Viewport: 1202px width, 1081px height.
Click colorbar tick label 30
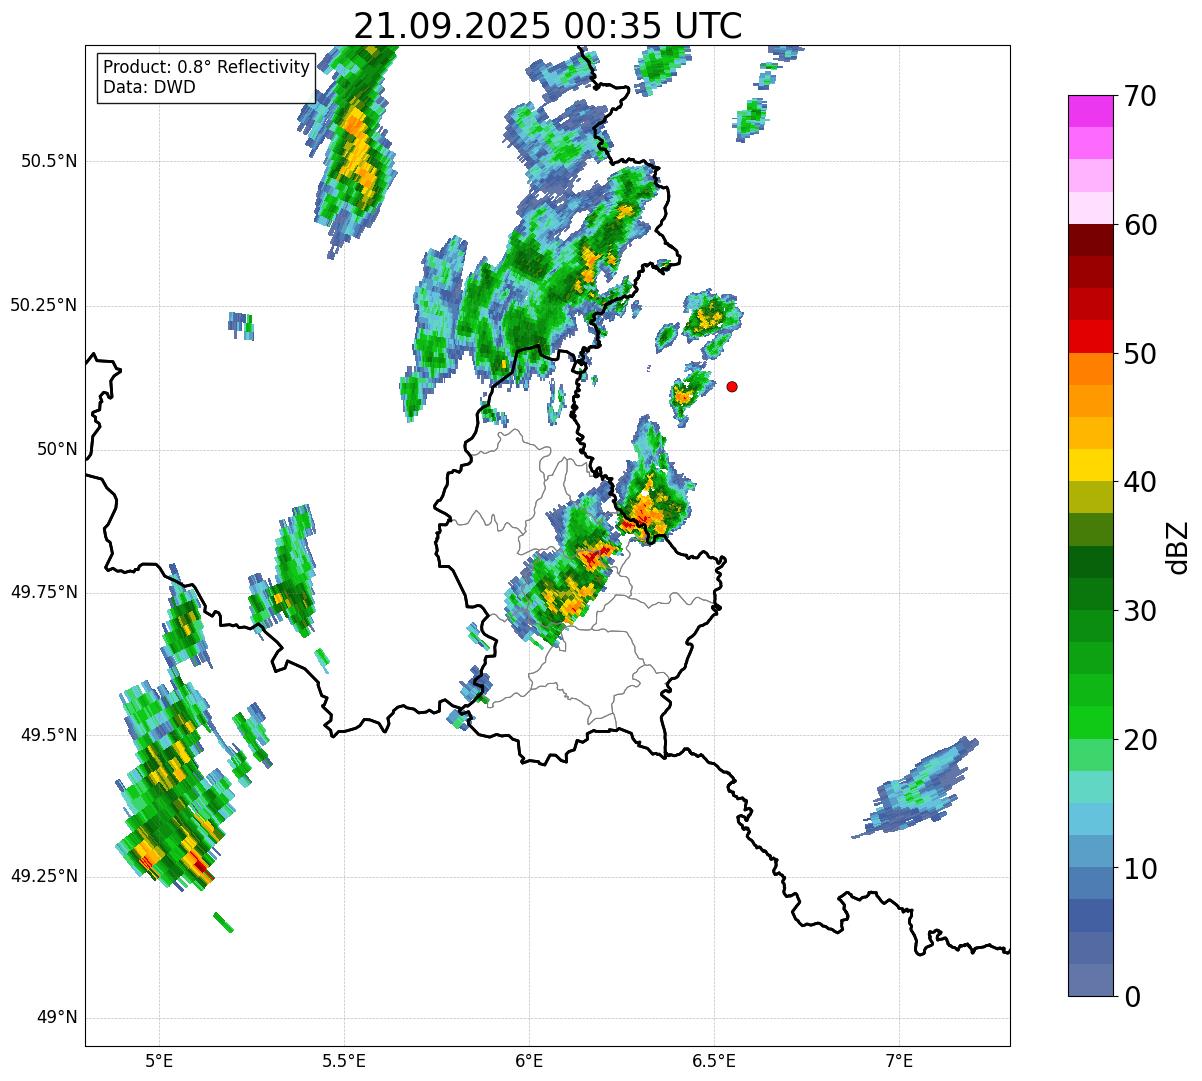click(x=1139, y=611)
